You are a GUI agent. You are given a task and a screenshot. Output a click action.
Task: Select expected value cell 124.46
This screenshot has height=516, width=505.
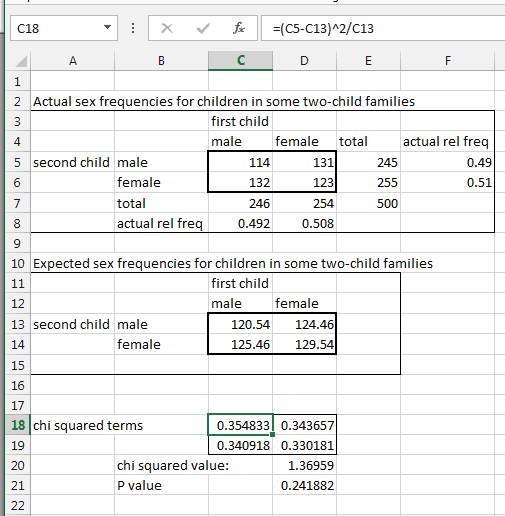coord(304,324)
